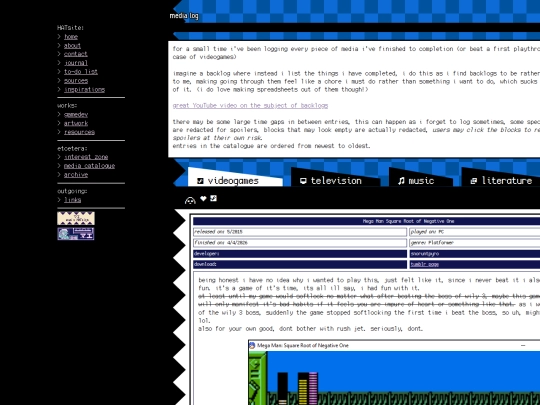Viewport: 540px width, 405px height.
Task: Click the 'snoruntpyro' developer name cell
Action: click(475, 254)
